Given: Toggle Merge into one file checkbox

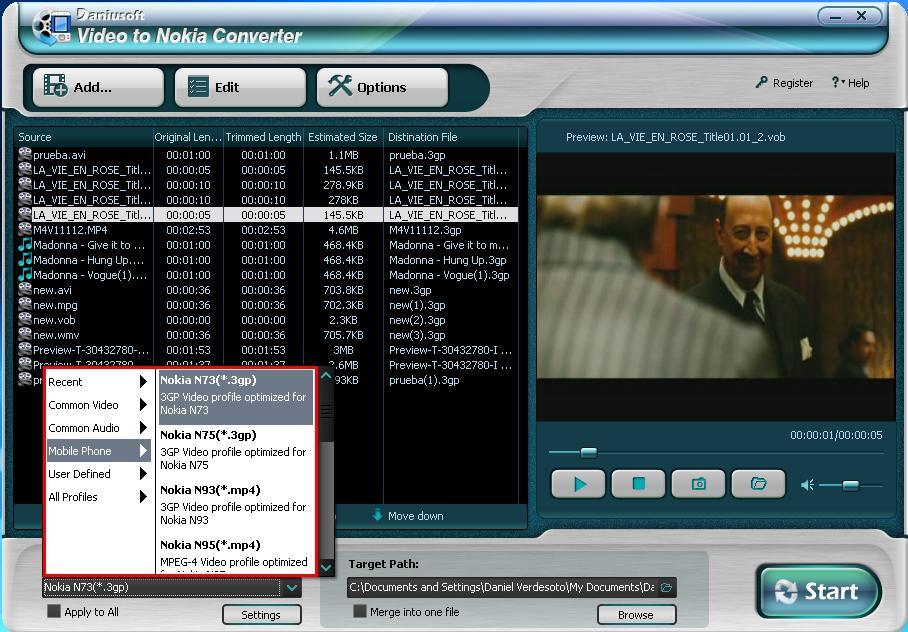Looking at the screenshot, I should pos(360,611).
